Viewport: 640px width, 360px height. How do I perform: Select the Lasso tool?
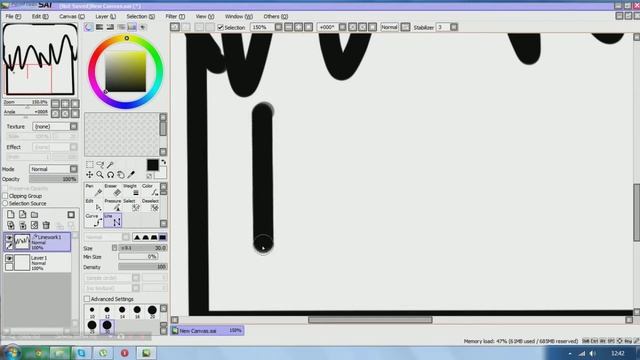[x=100, y=164]
